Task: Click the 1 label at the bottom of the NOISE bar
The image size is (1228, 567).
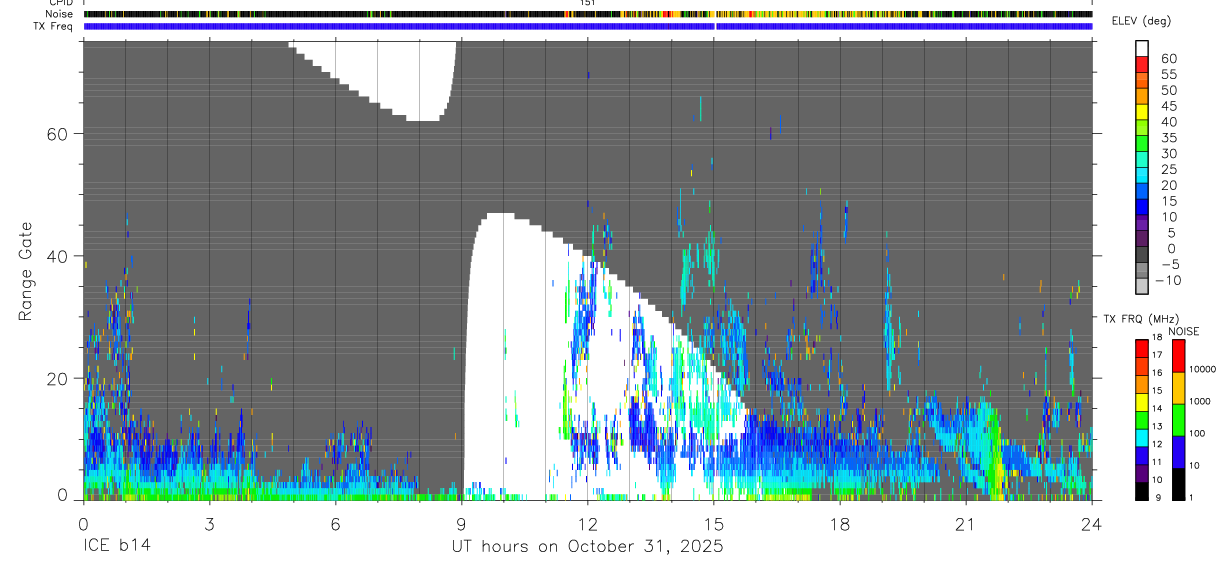Action: (x=1191, y=498)
